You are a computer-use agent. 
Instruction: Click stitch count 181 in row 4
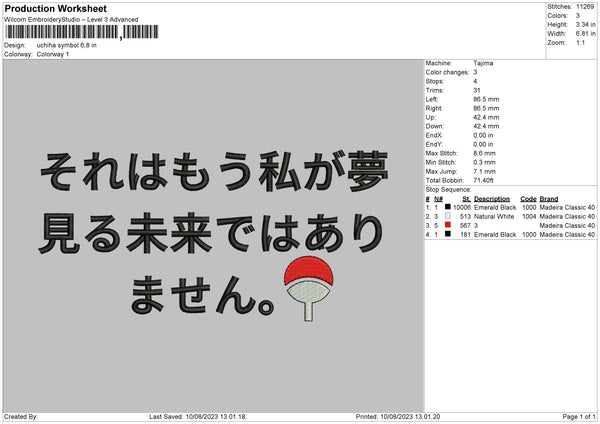coord(465,235)
